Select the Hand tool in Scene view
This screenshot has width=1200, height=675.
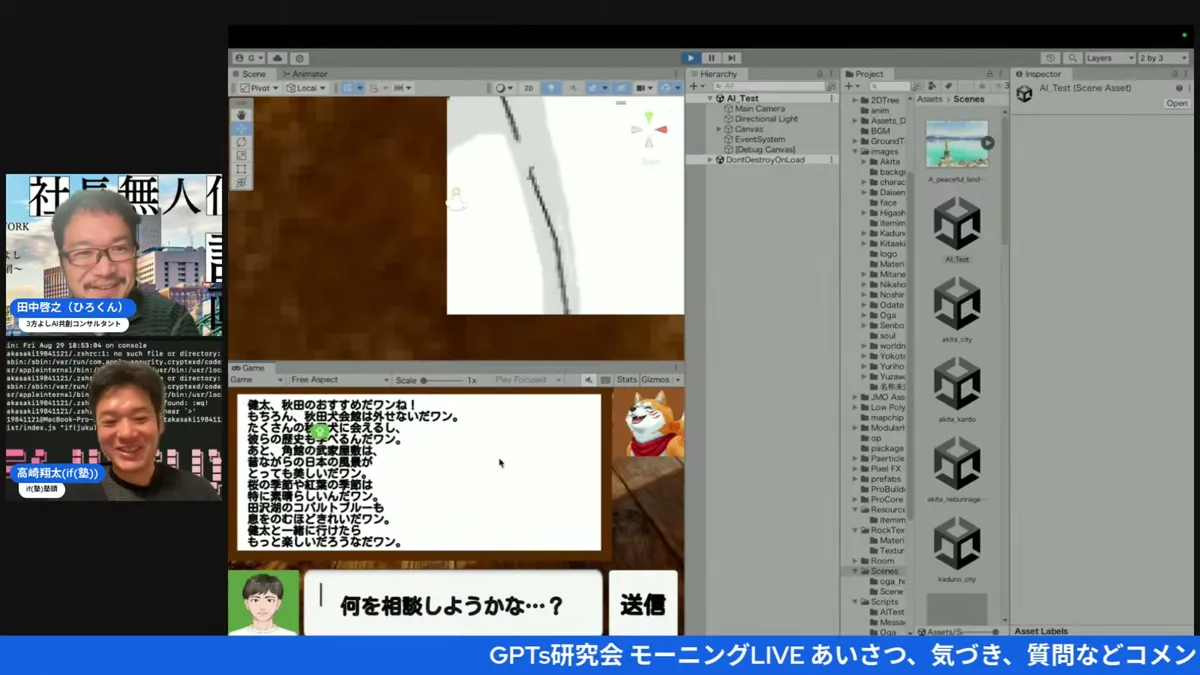click(x=241, y=115)
